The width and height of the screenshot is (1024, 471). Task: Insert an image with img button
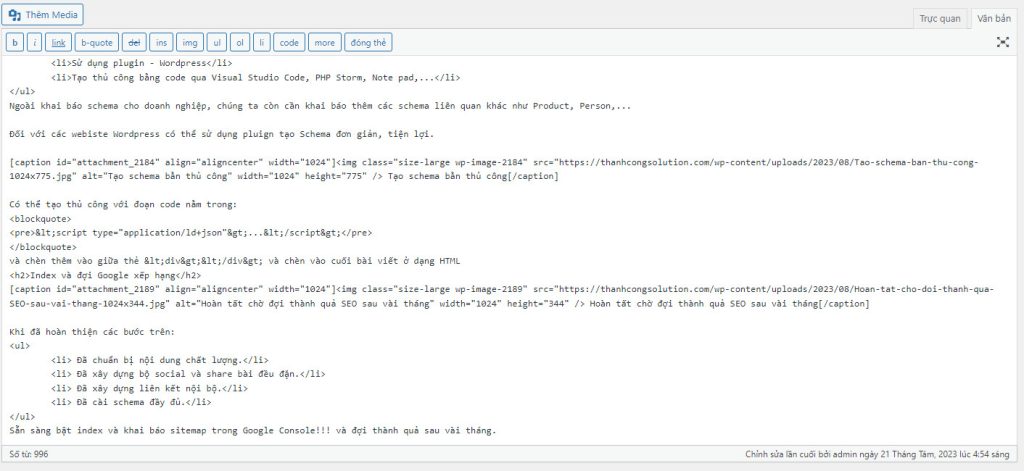click(x=189, y=42)
